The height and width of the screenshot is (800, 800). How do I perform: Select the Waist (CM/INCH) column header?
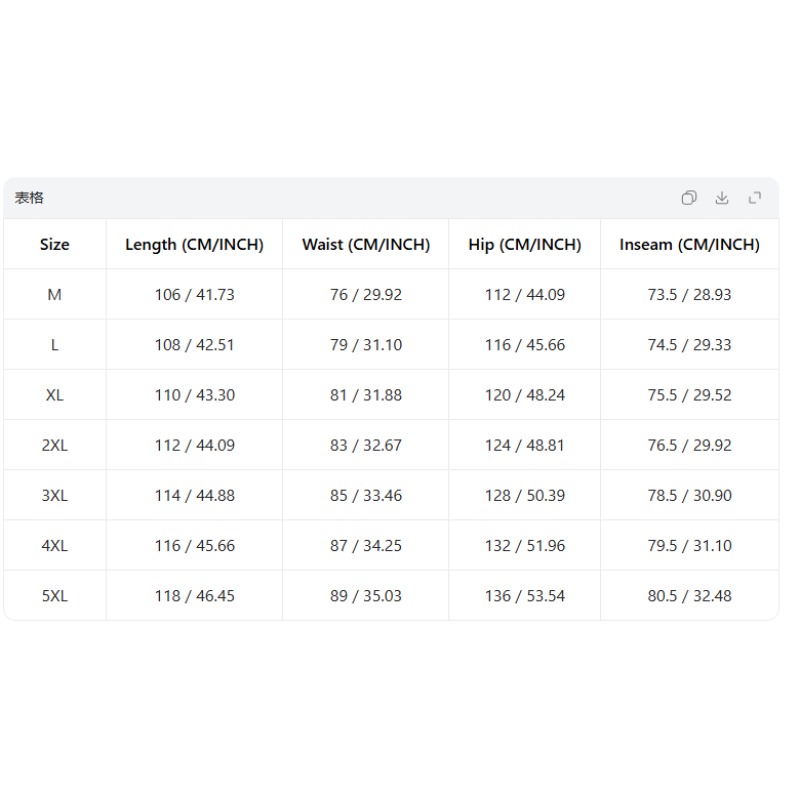366,245
